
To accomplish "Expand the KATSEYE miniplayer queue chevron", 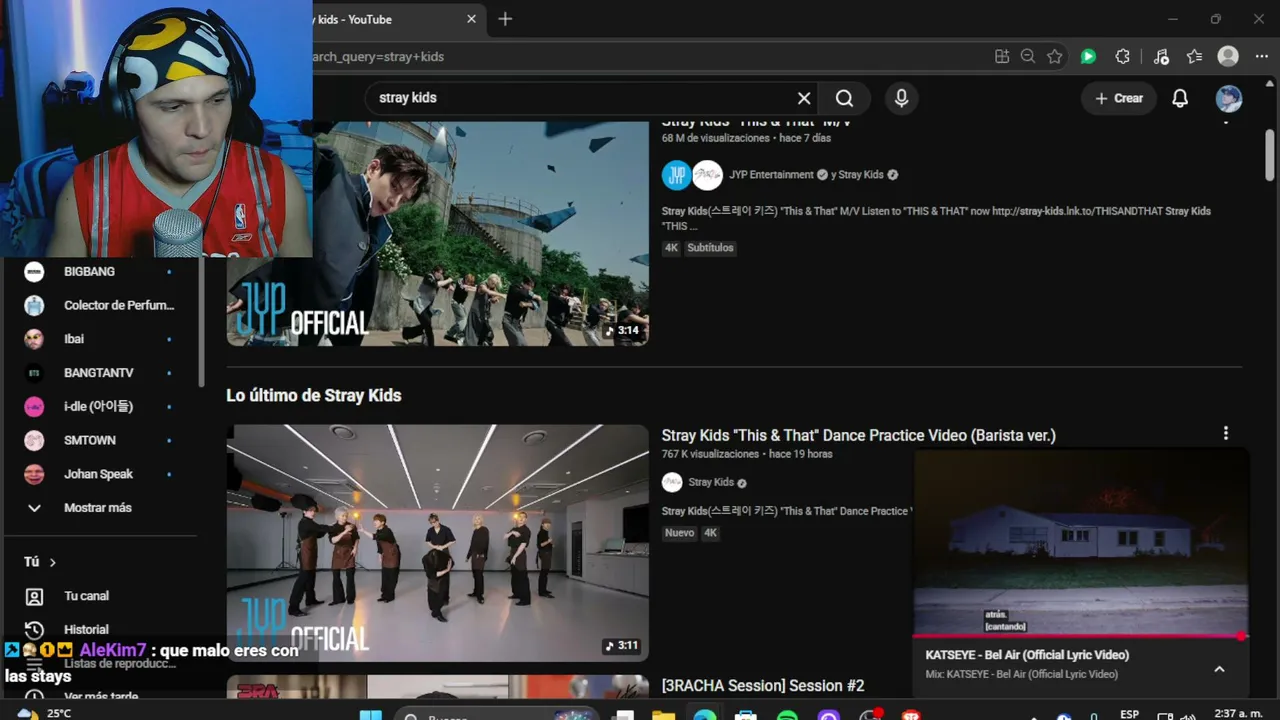I will (1219, 669).
